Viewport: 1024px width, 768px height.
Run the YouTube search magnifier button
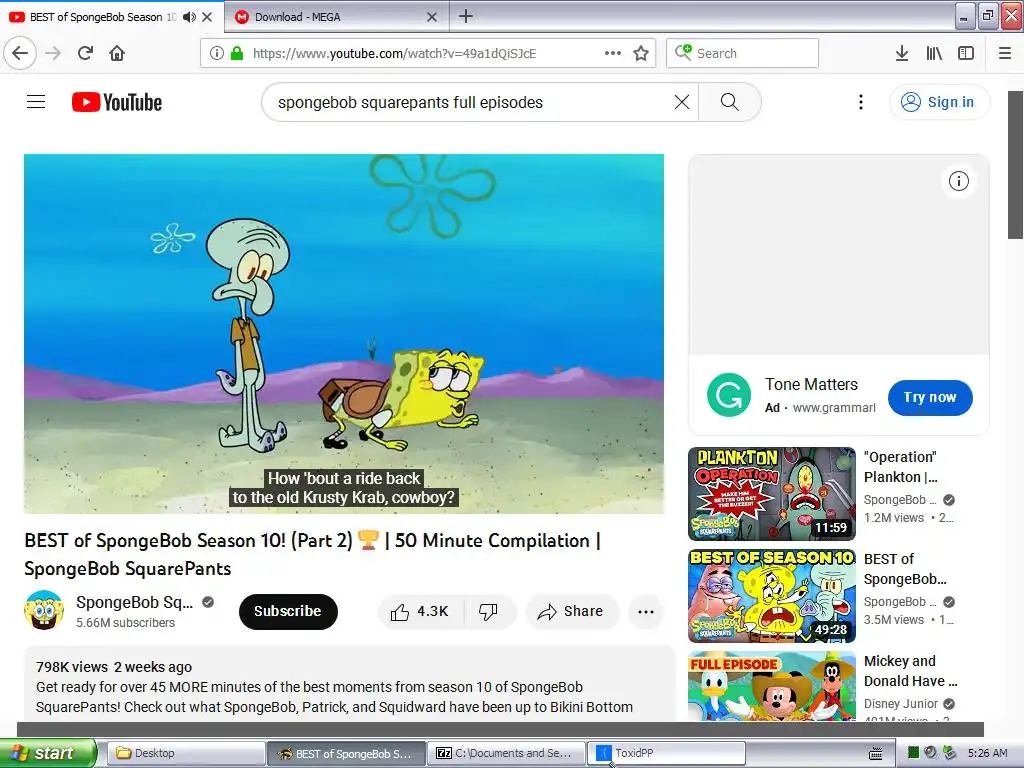[729, 103]
